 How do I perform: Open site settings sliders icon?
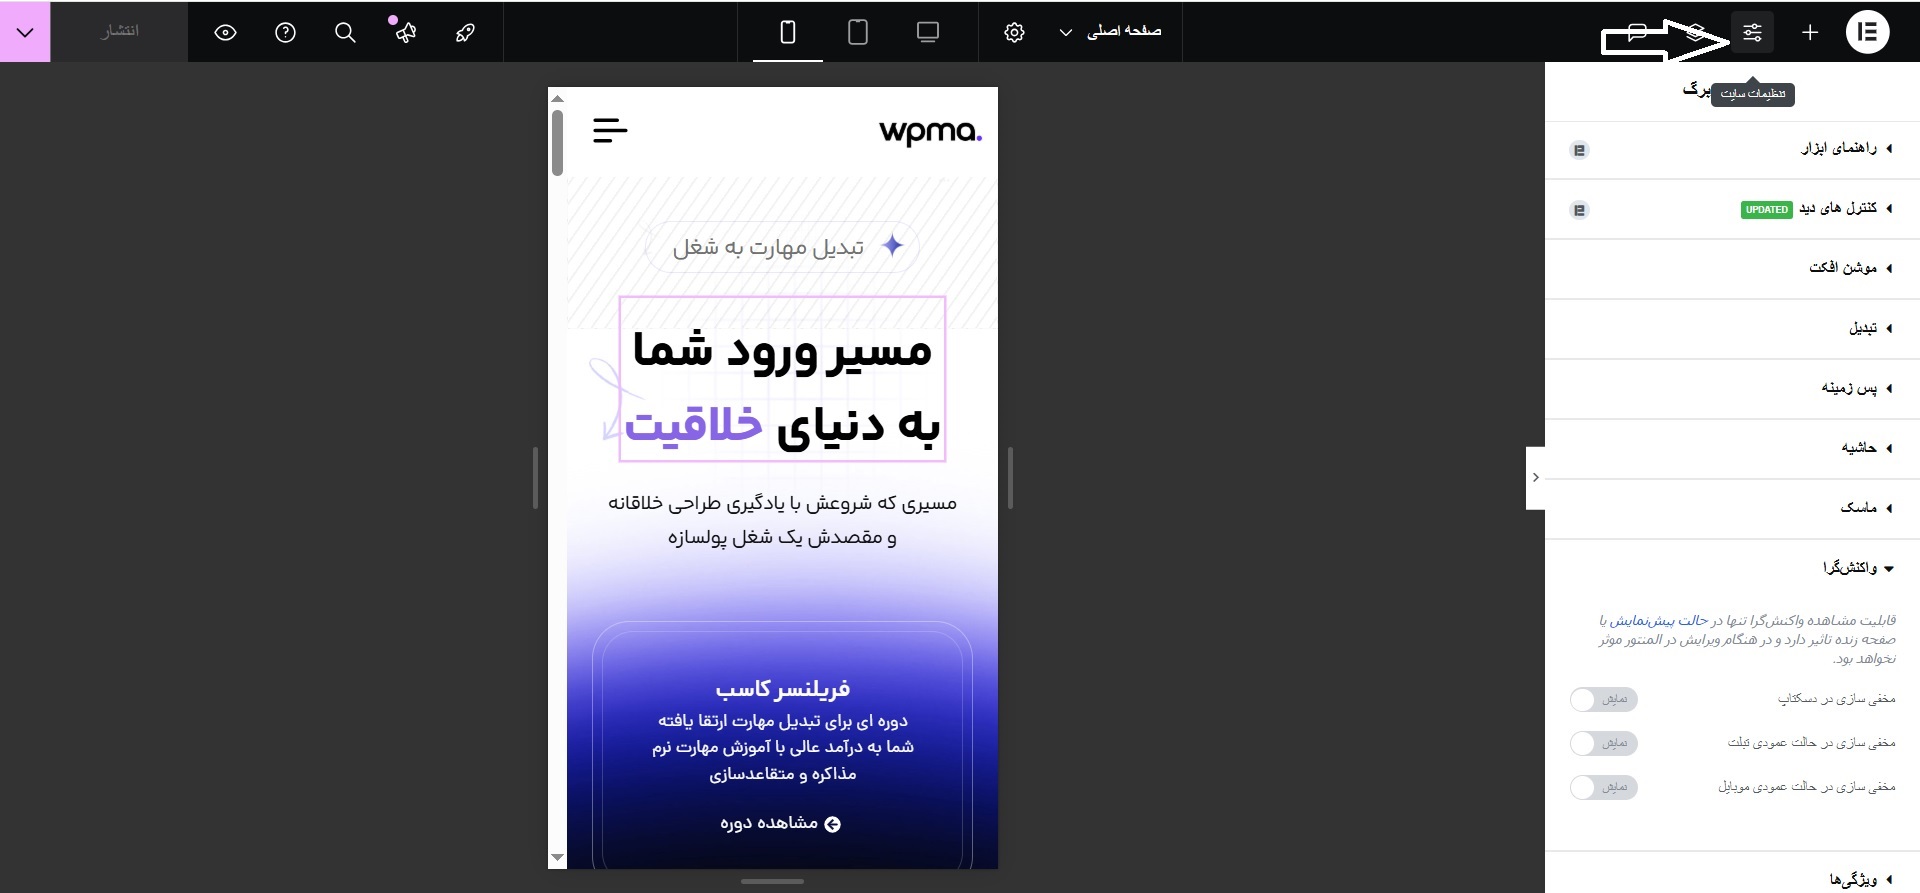click(1752, 32)
